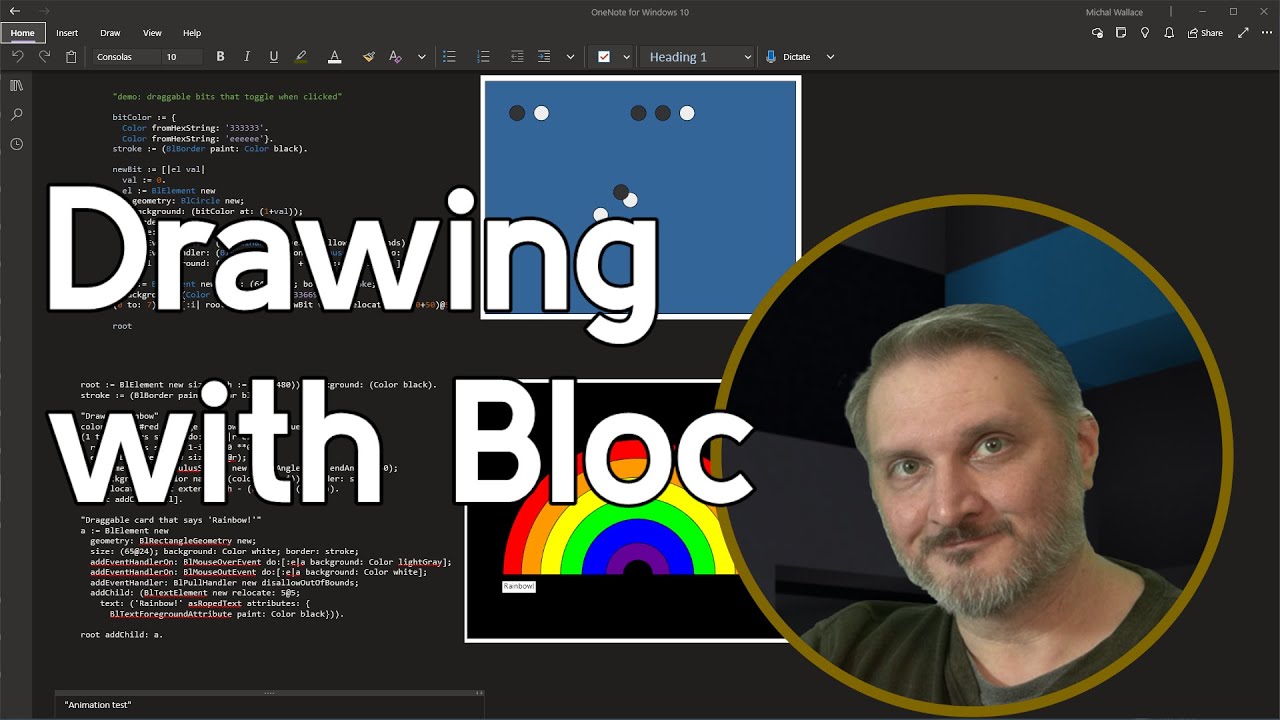The width and height of the screenshot is (1280, 720).
Task: Open search from the sidebar
Action: (16, 115)
